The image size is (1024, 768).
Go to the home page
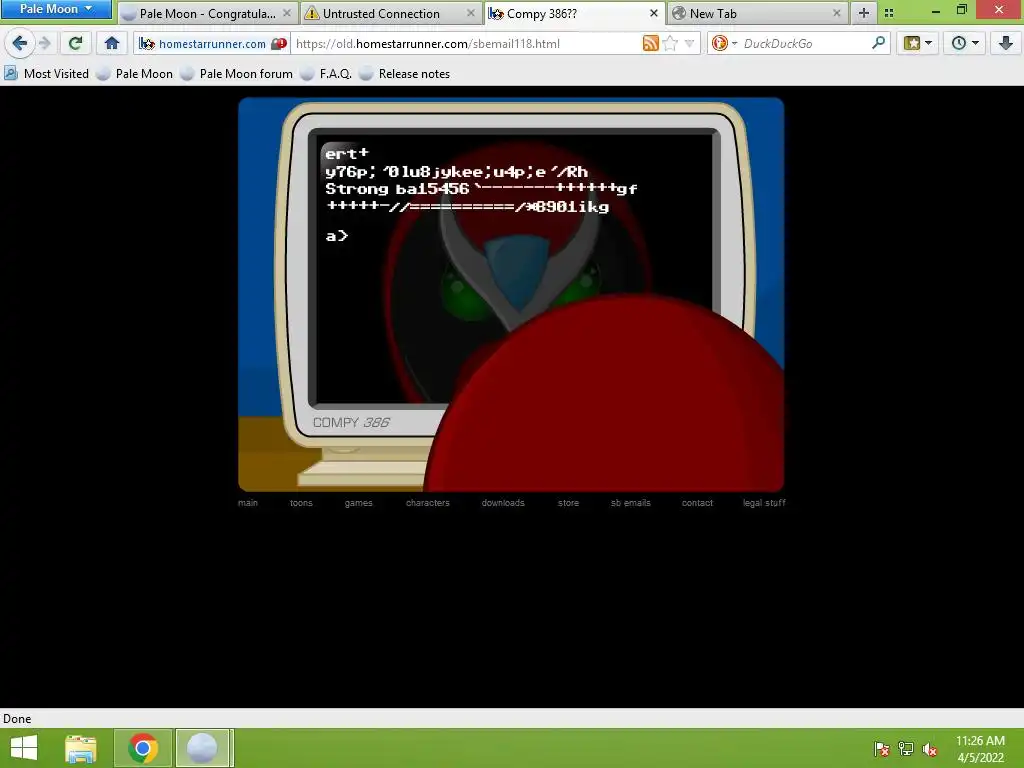[x=112, y=44]
